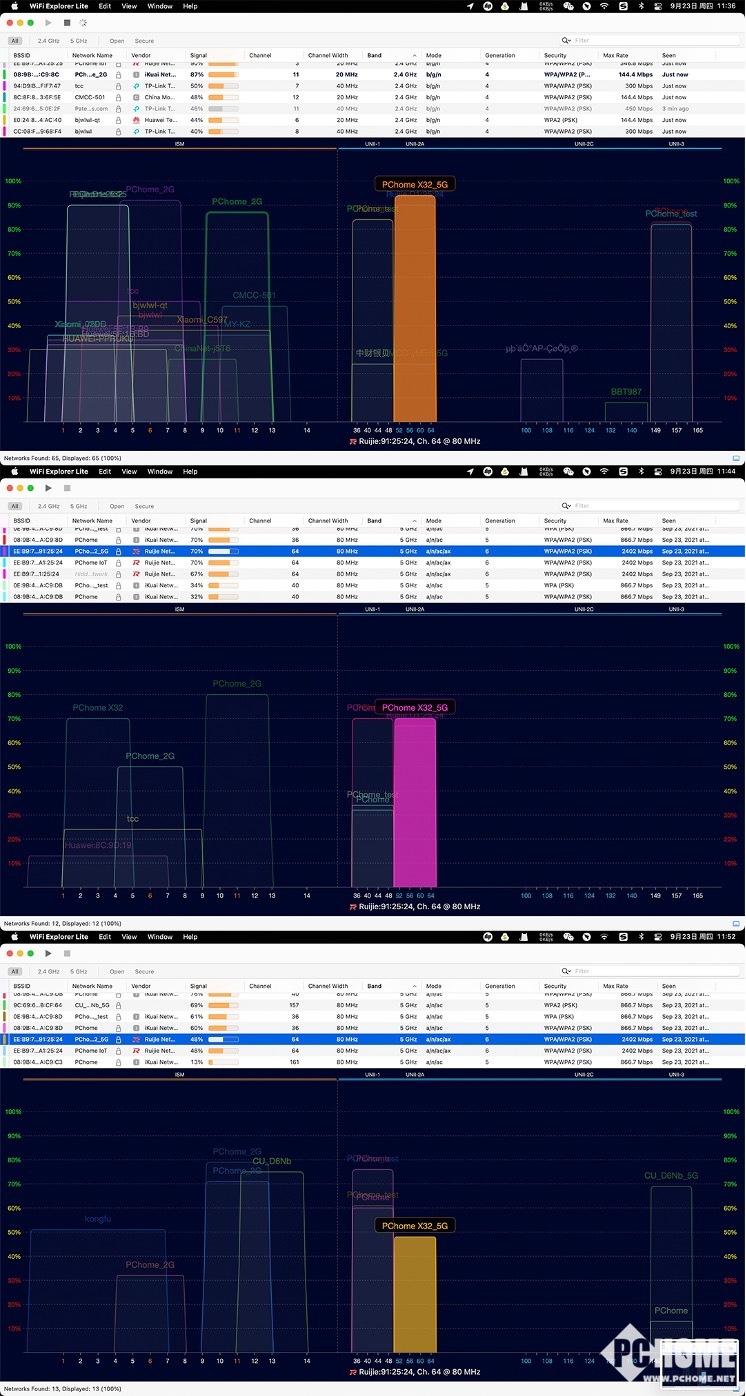The height and width of the screenshot is (1396, 746).
Task: Sort by Signal column in the 11:36 window
Action: click(x=216, y=55)
